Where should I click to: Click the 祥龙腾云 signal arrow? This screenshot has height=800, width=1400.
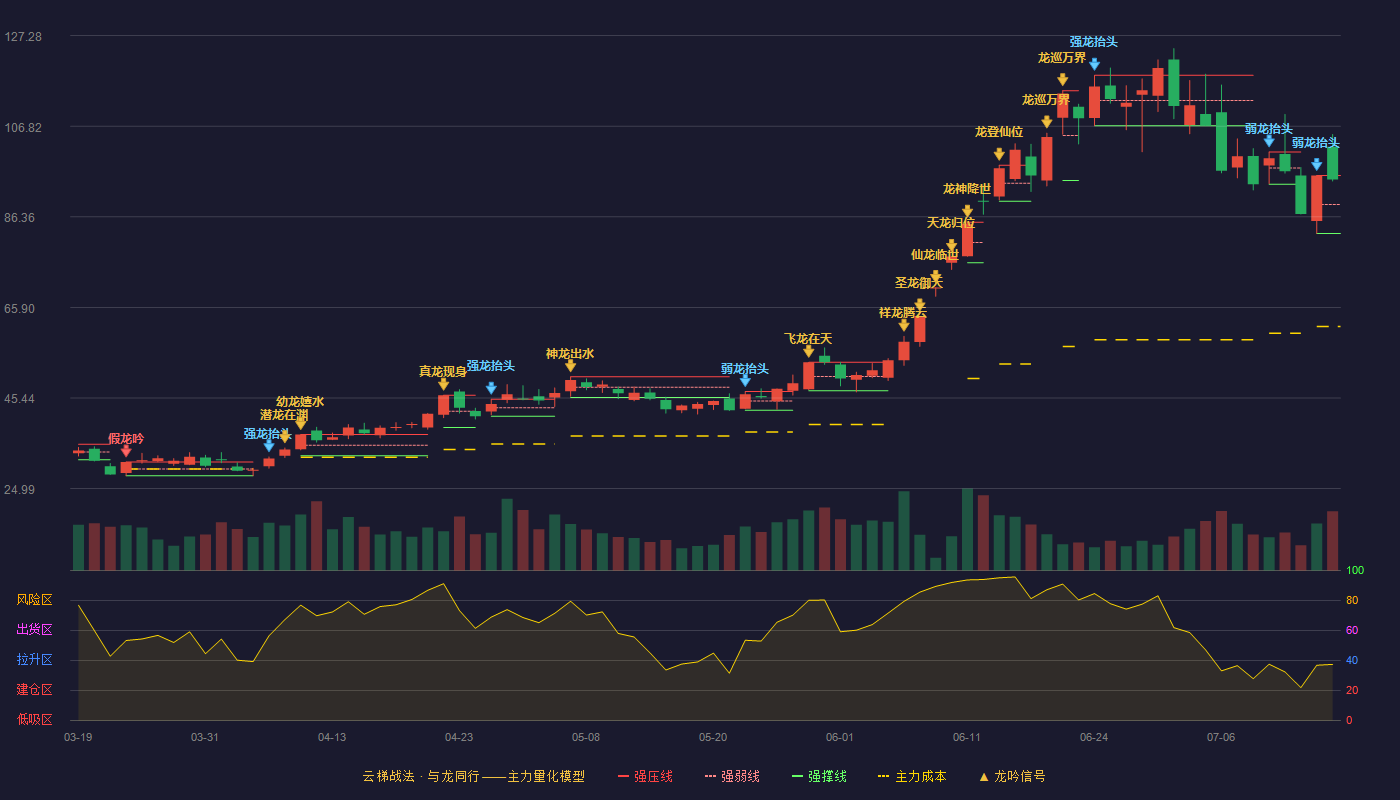903,325
